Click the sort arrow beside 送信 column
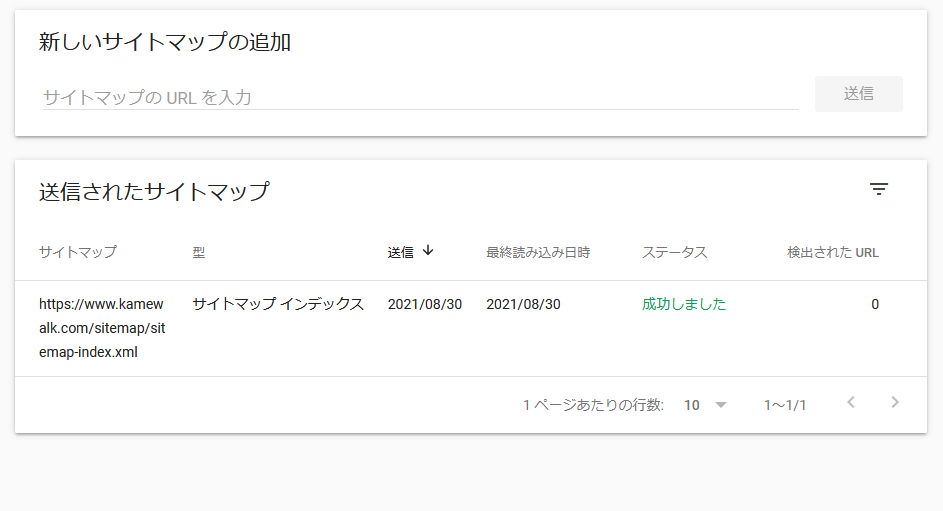The height and width of the screenshot is (511, 943). (x=428, y=251)
